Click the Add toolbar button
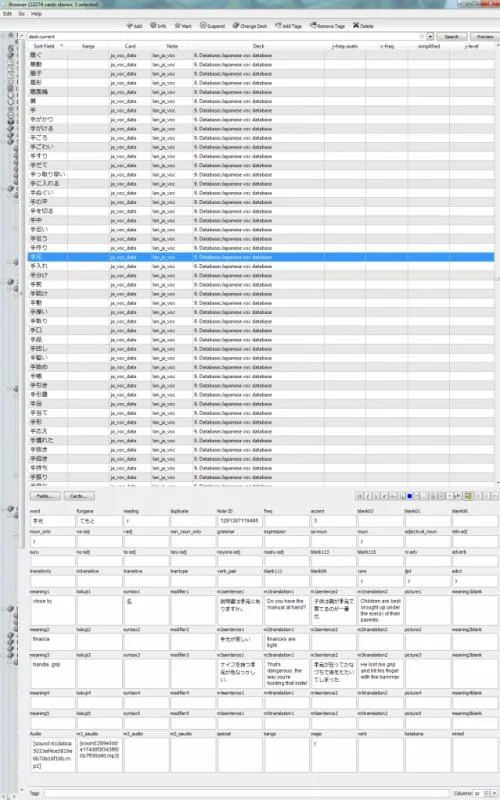This screenshot has height=800, width=500. 135,26
